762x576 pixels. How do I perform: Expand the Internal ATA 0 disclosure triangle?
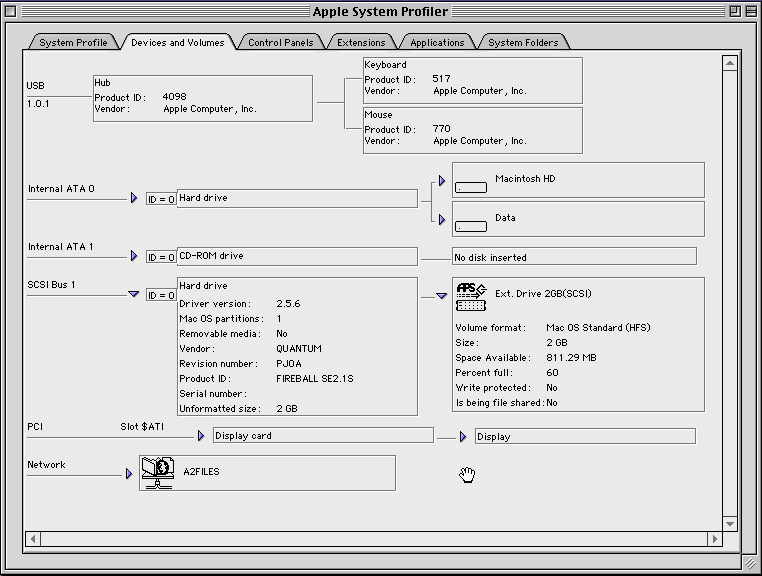(134, 198)
